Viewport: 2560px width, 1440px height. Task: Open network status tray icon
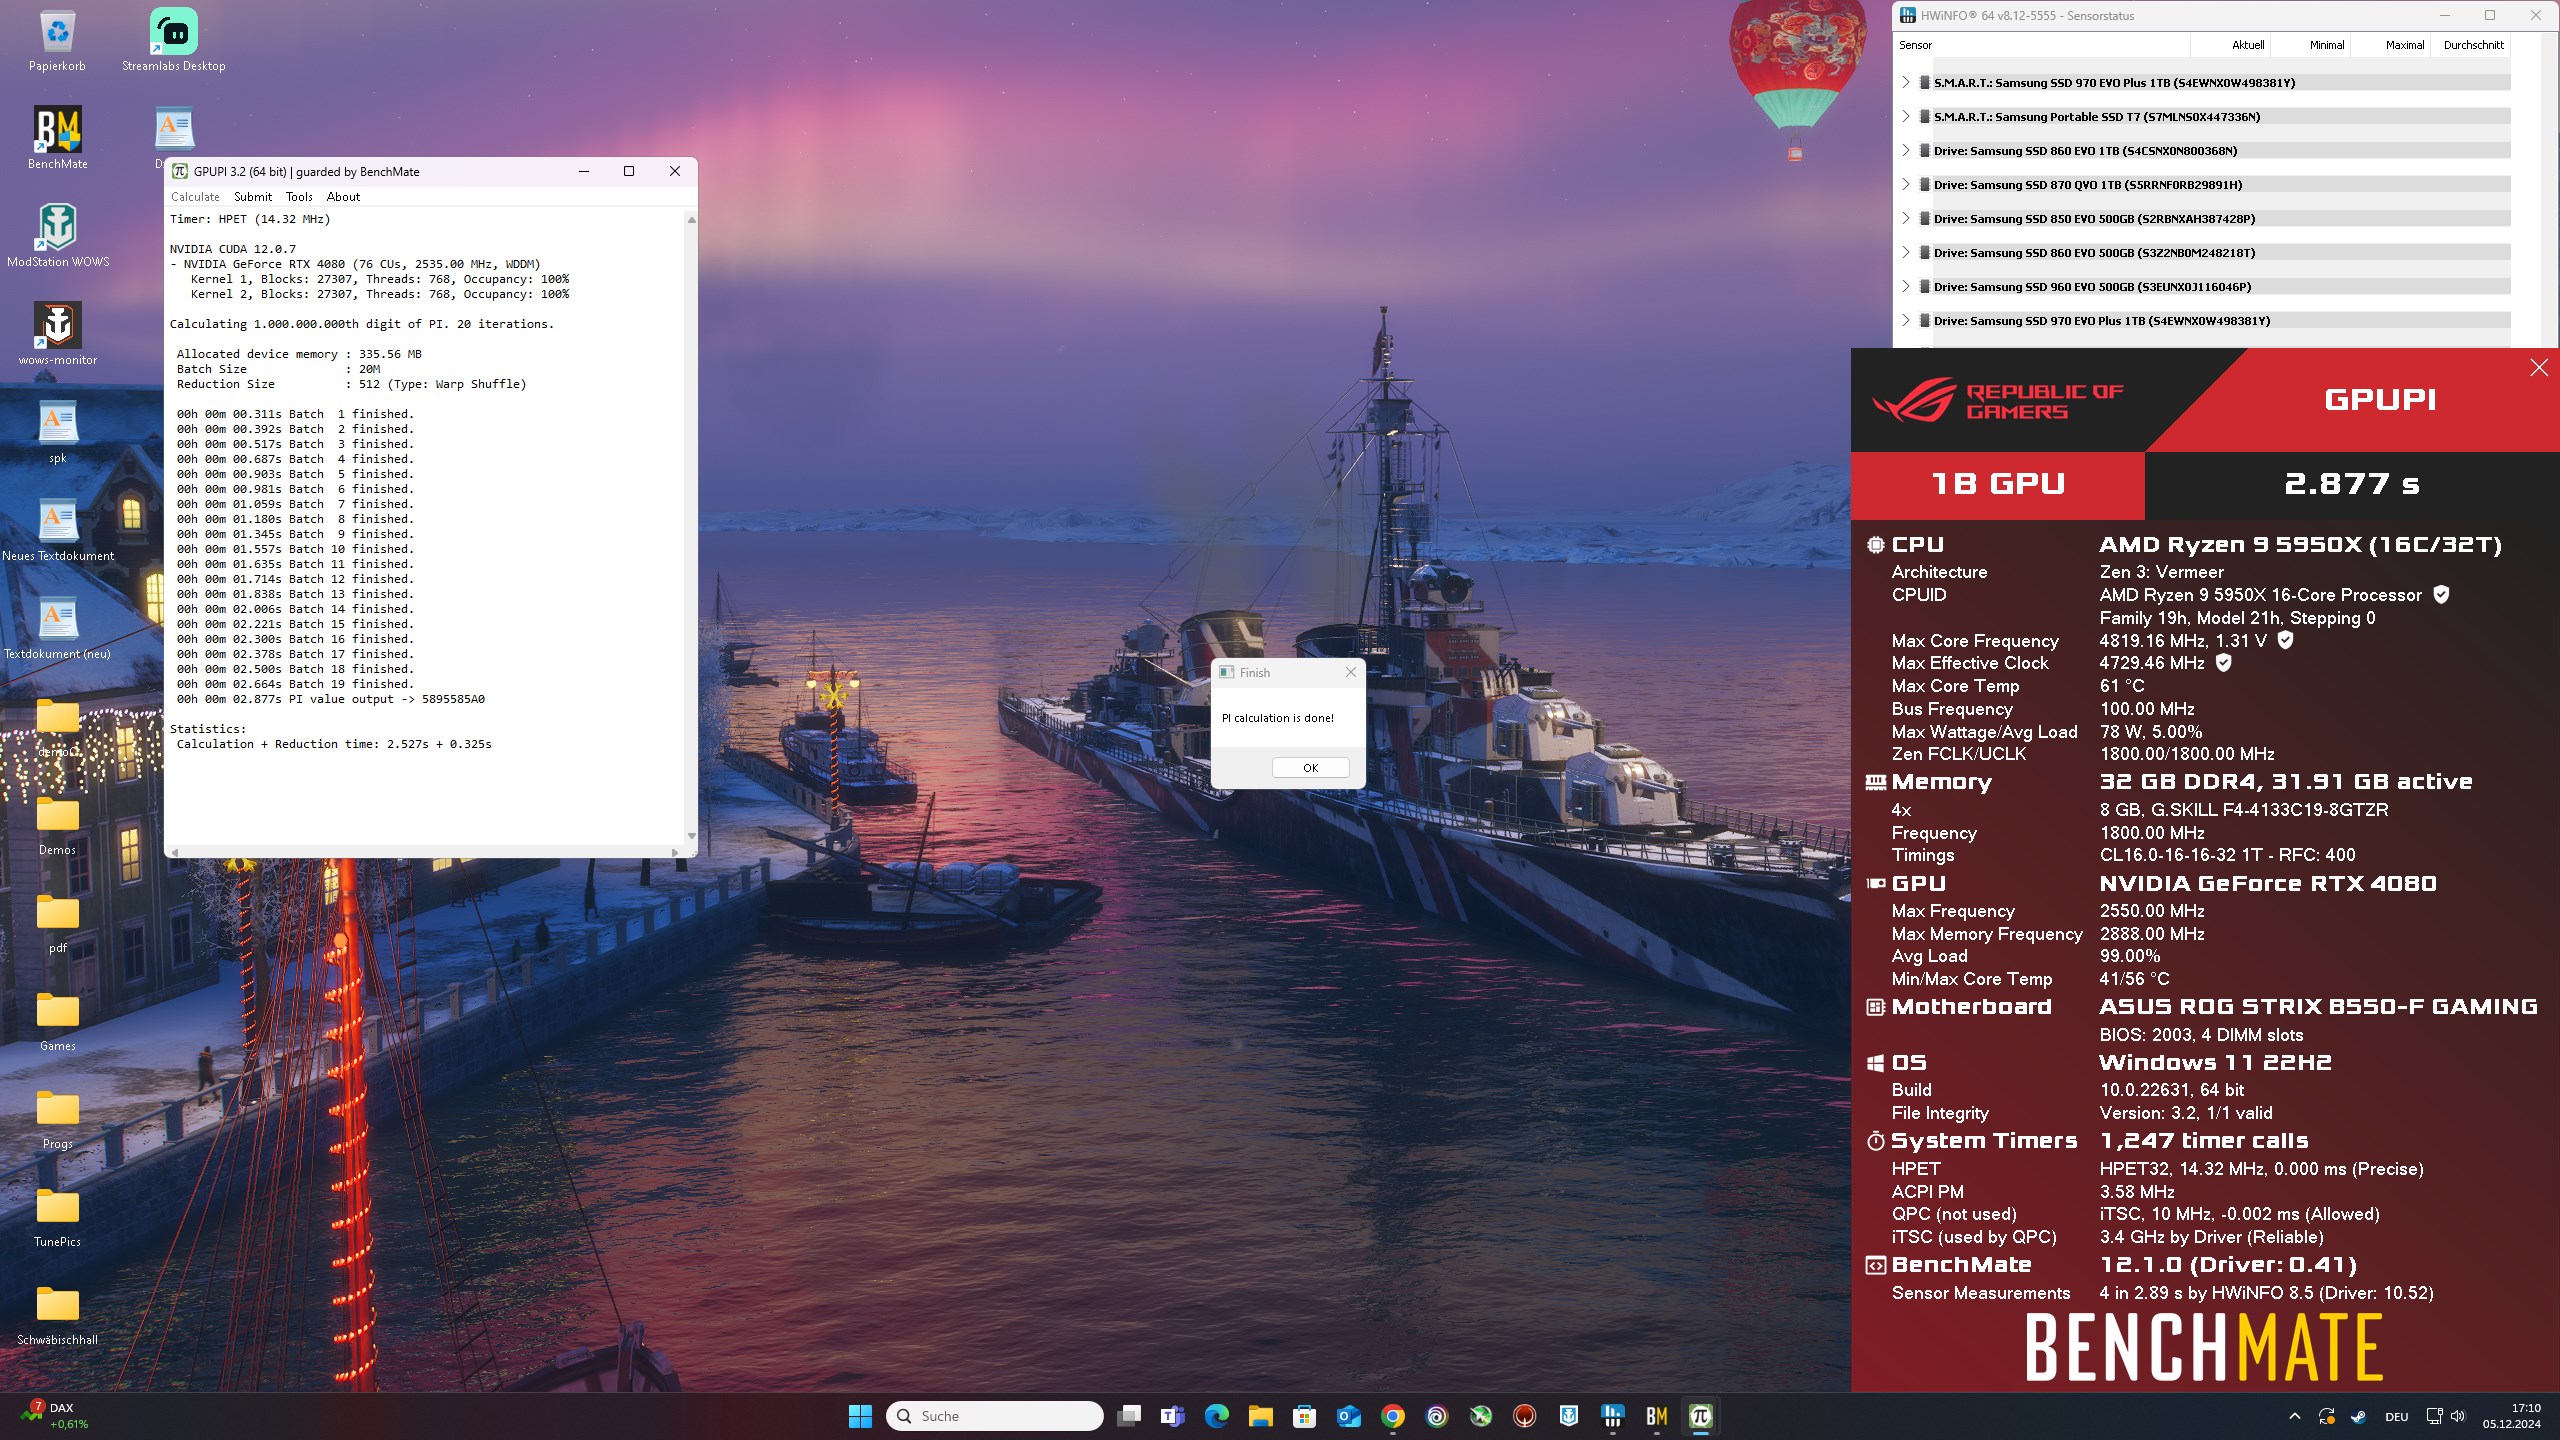(2434, 1416)
